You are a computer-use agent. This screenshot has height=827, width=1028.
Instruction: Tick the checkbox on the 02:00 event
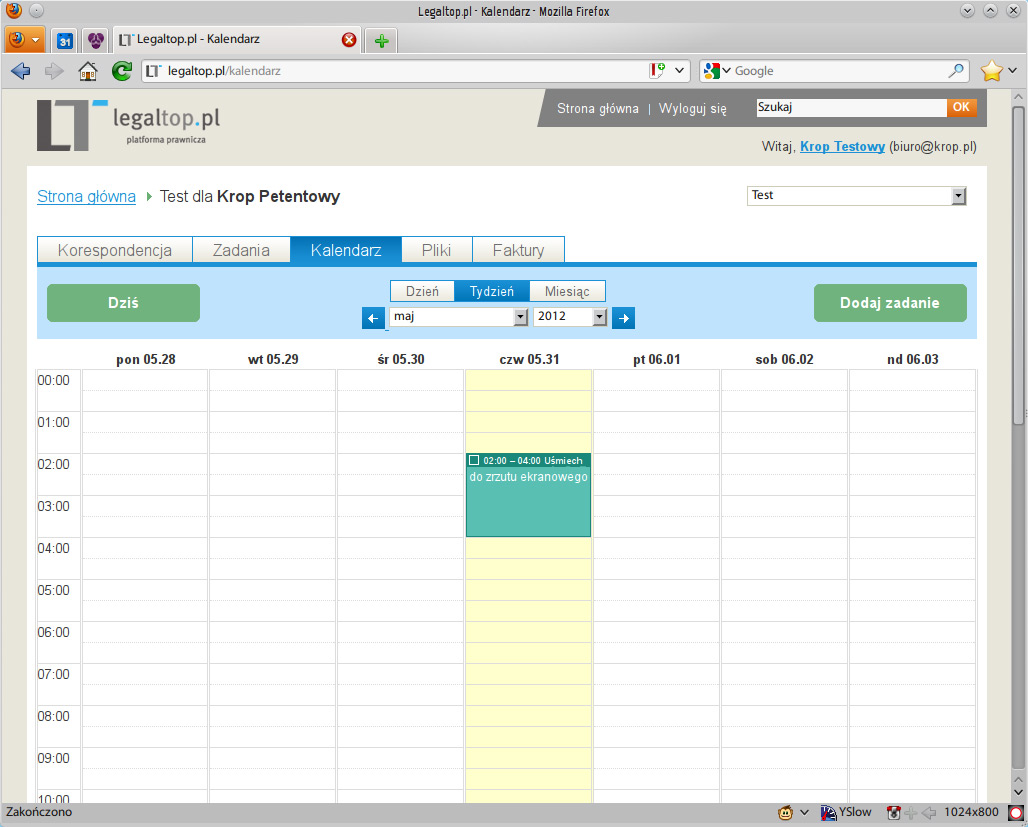[x=474, y=460]
